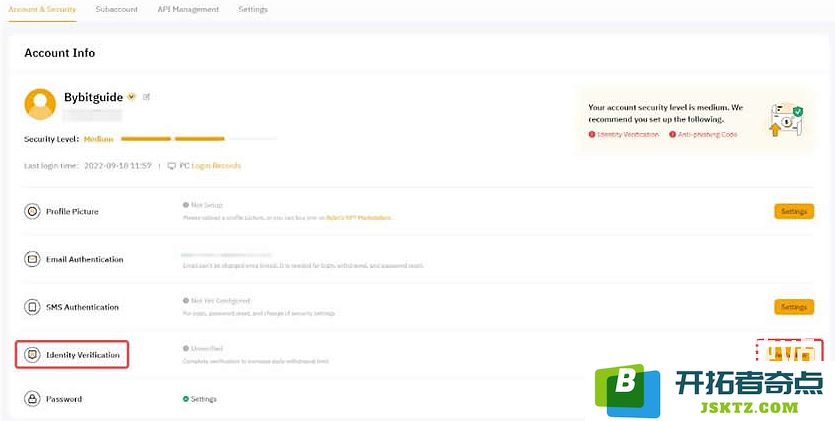This screenshot has height=421, width=835.
Task: Click the Email Authentication label
Action: [x=84, y=259]
